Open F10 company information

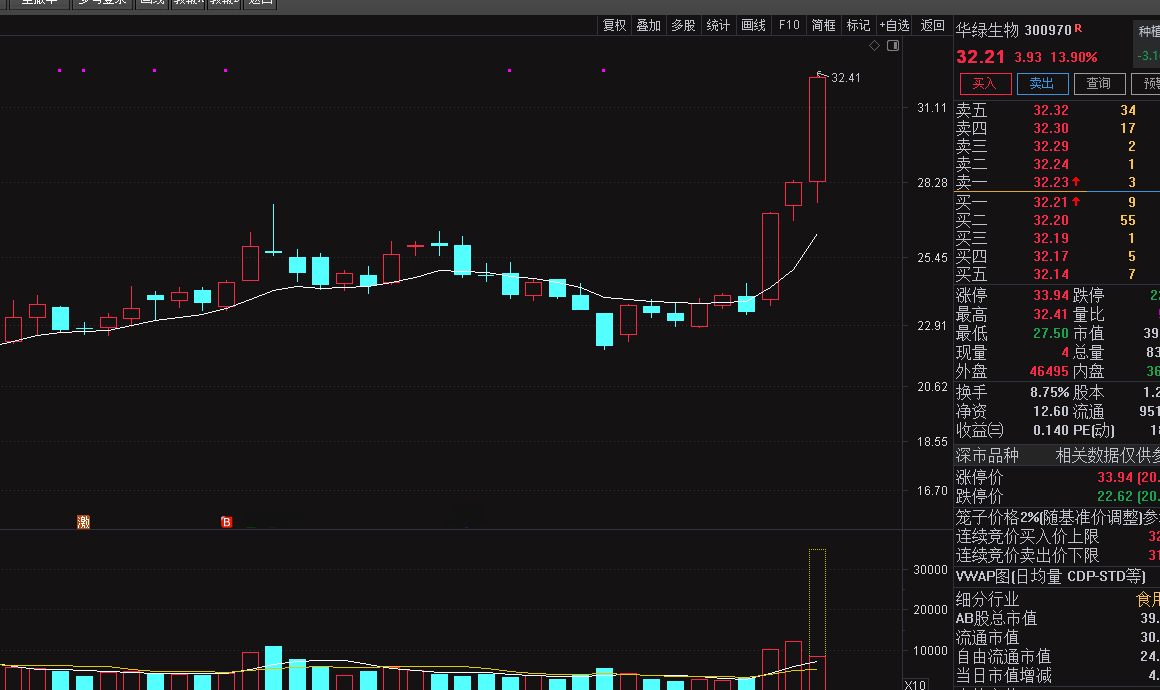[x=789, y=25]
